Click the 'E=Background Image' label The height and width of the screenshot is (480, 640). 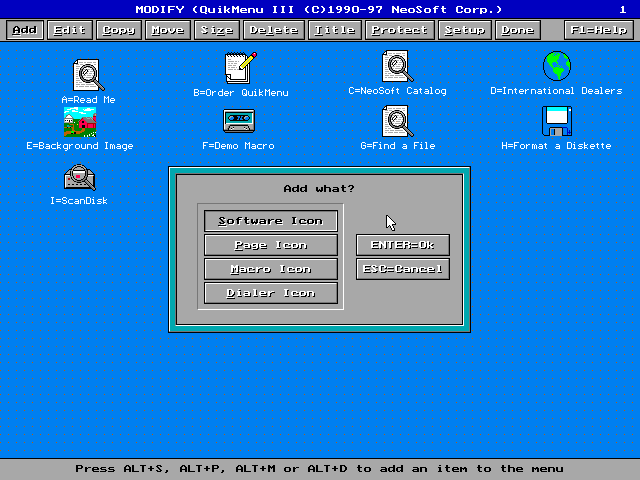(80, 146)
